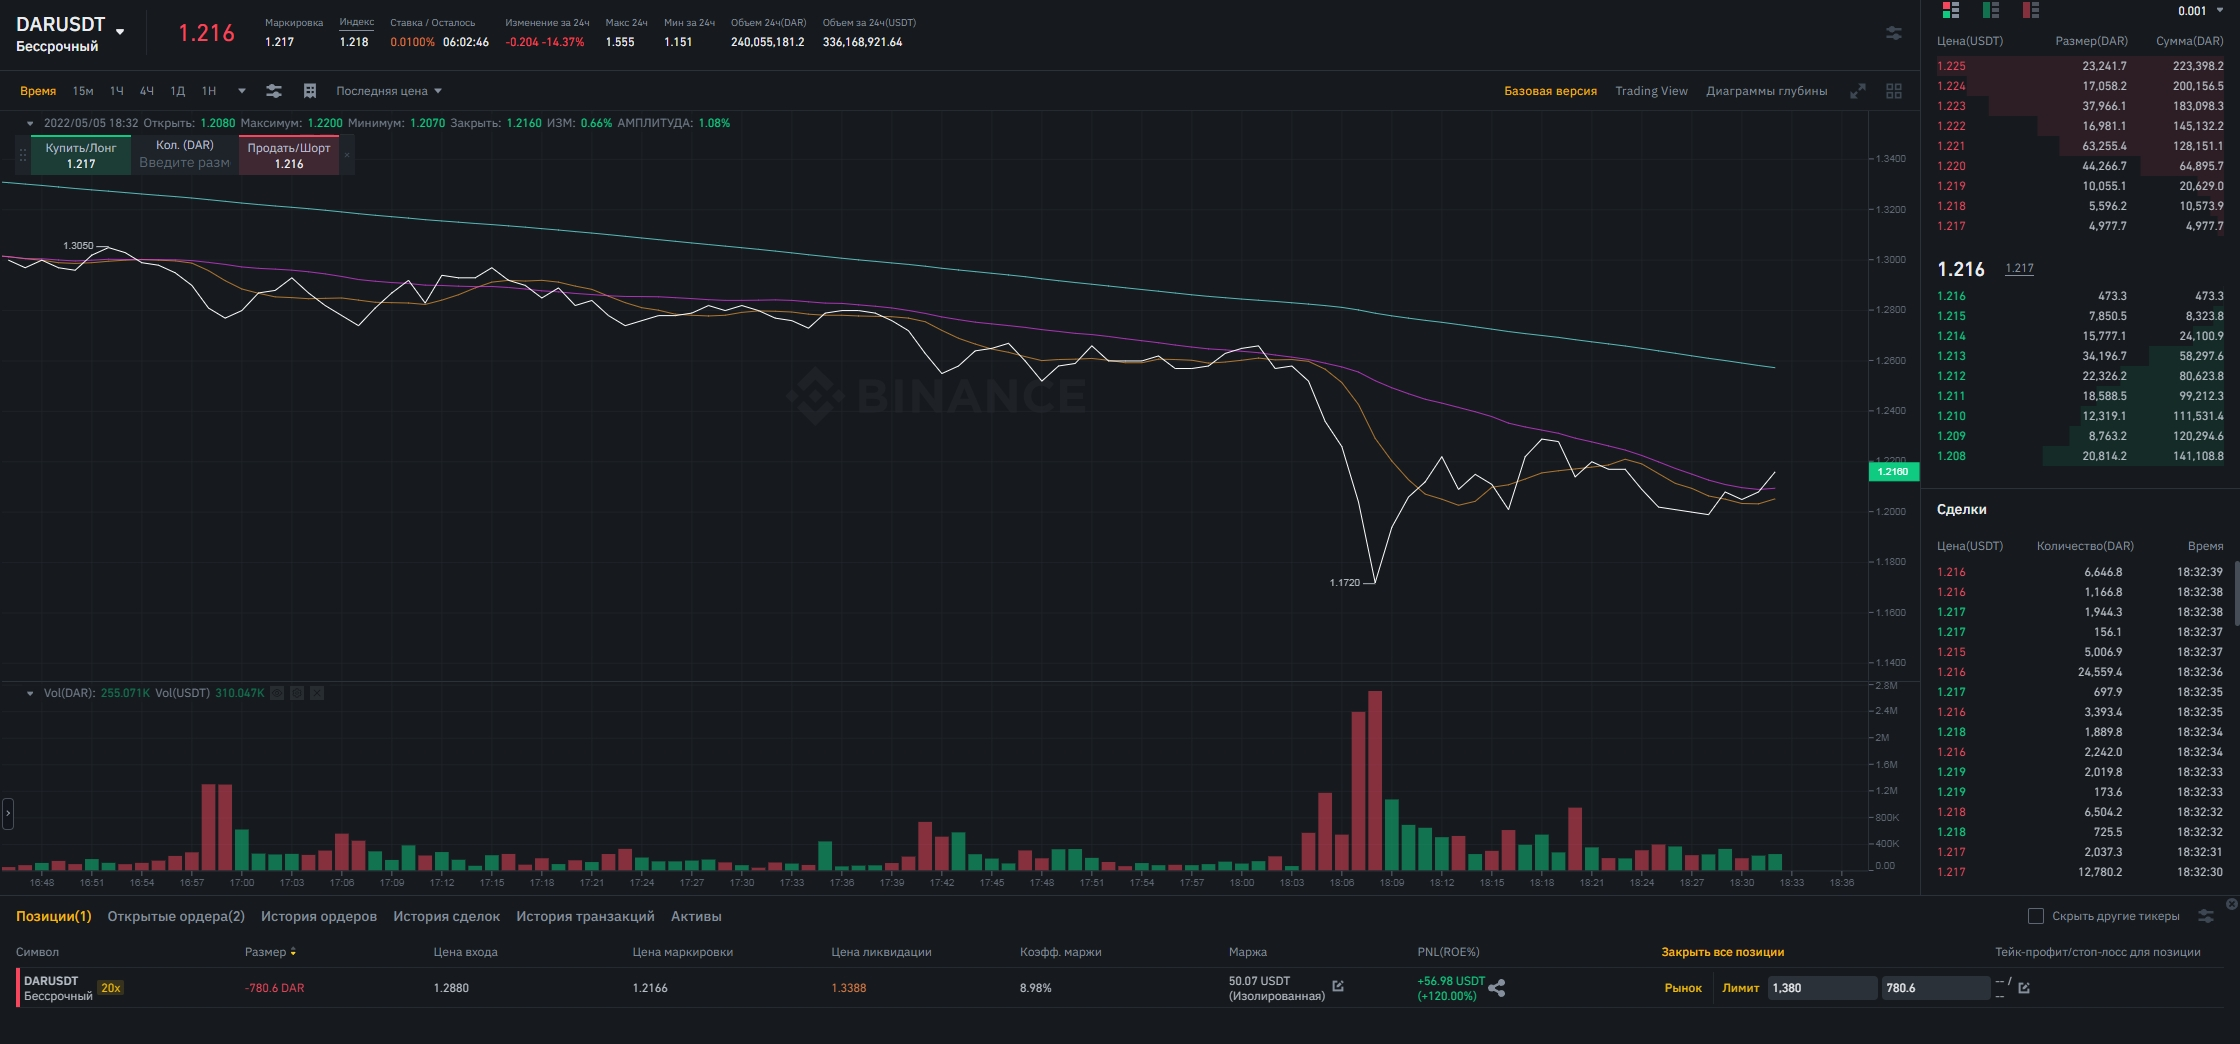The image size is (2240, 1044).
Task: Switch to 'Открытые ордера(2)' tab
Action: tap(176, 916)
